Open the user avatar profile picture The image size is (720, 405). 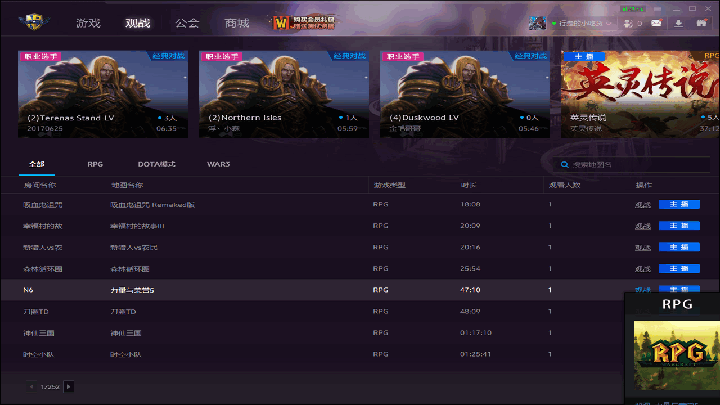pyautogui.click(x=537, y=23)
